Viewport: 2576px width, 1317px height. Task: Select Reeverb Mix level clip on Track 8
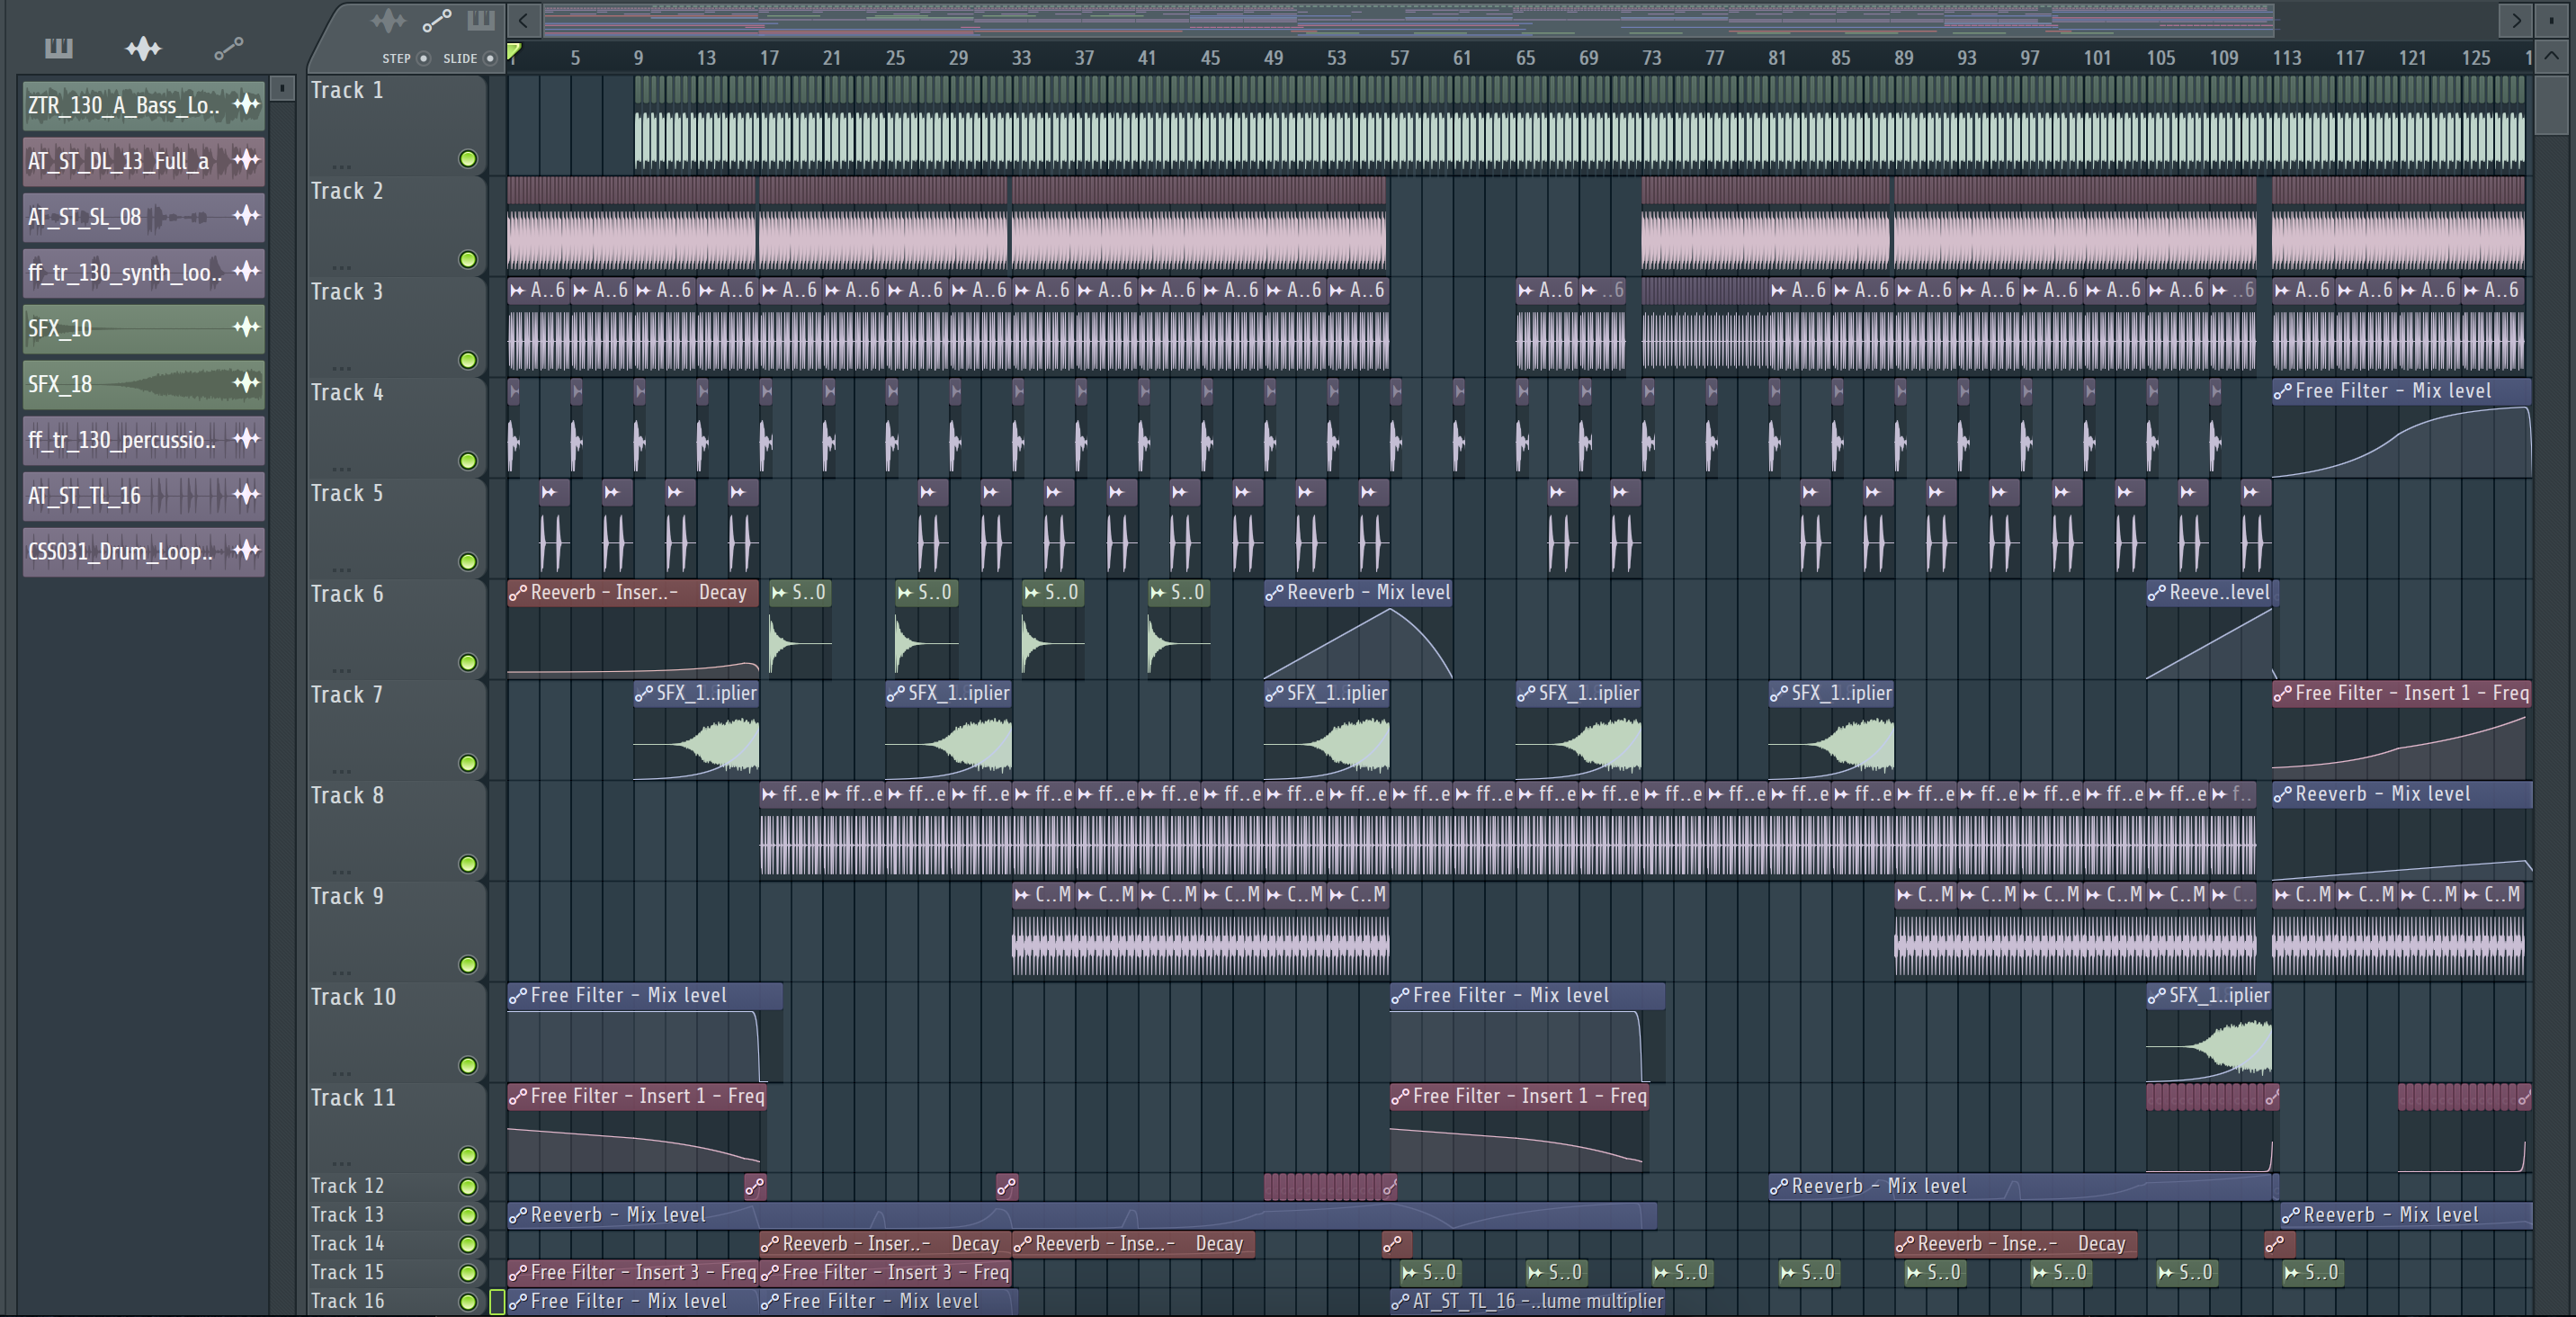coord(2401,831)
